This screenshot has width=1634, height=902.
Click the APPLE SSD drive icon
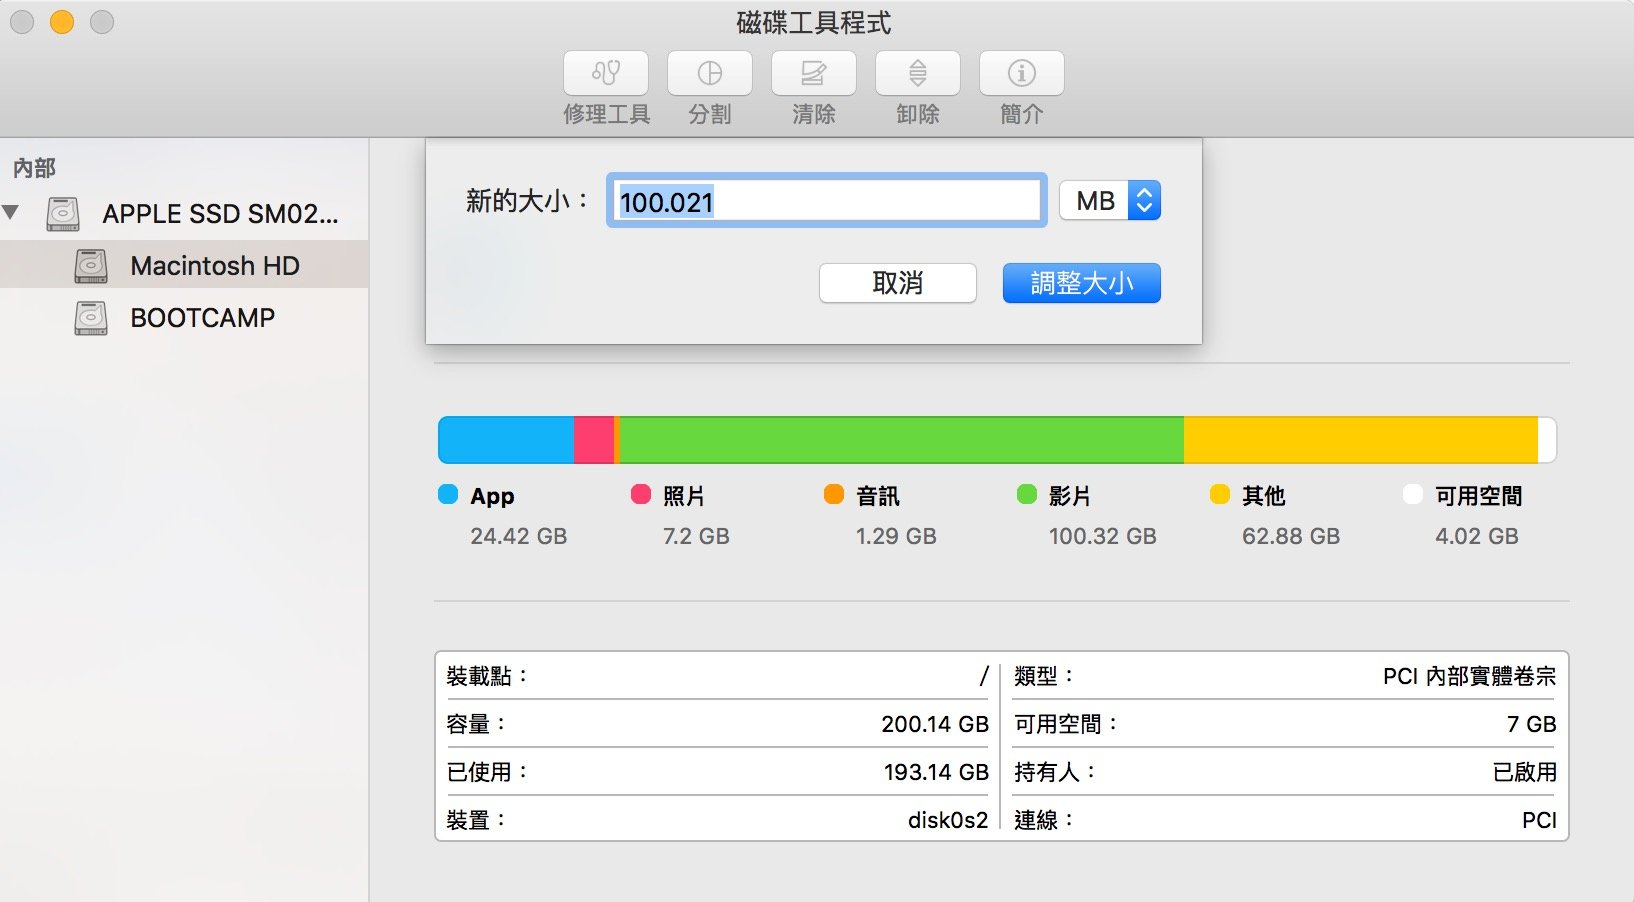coord(62,213)
